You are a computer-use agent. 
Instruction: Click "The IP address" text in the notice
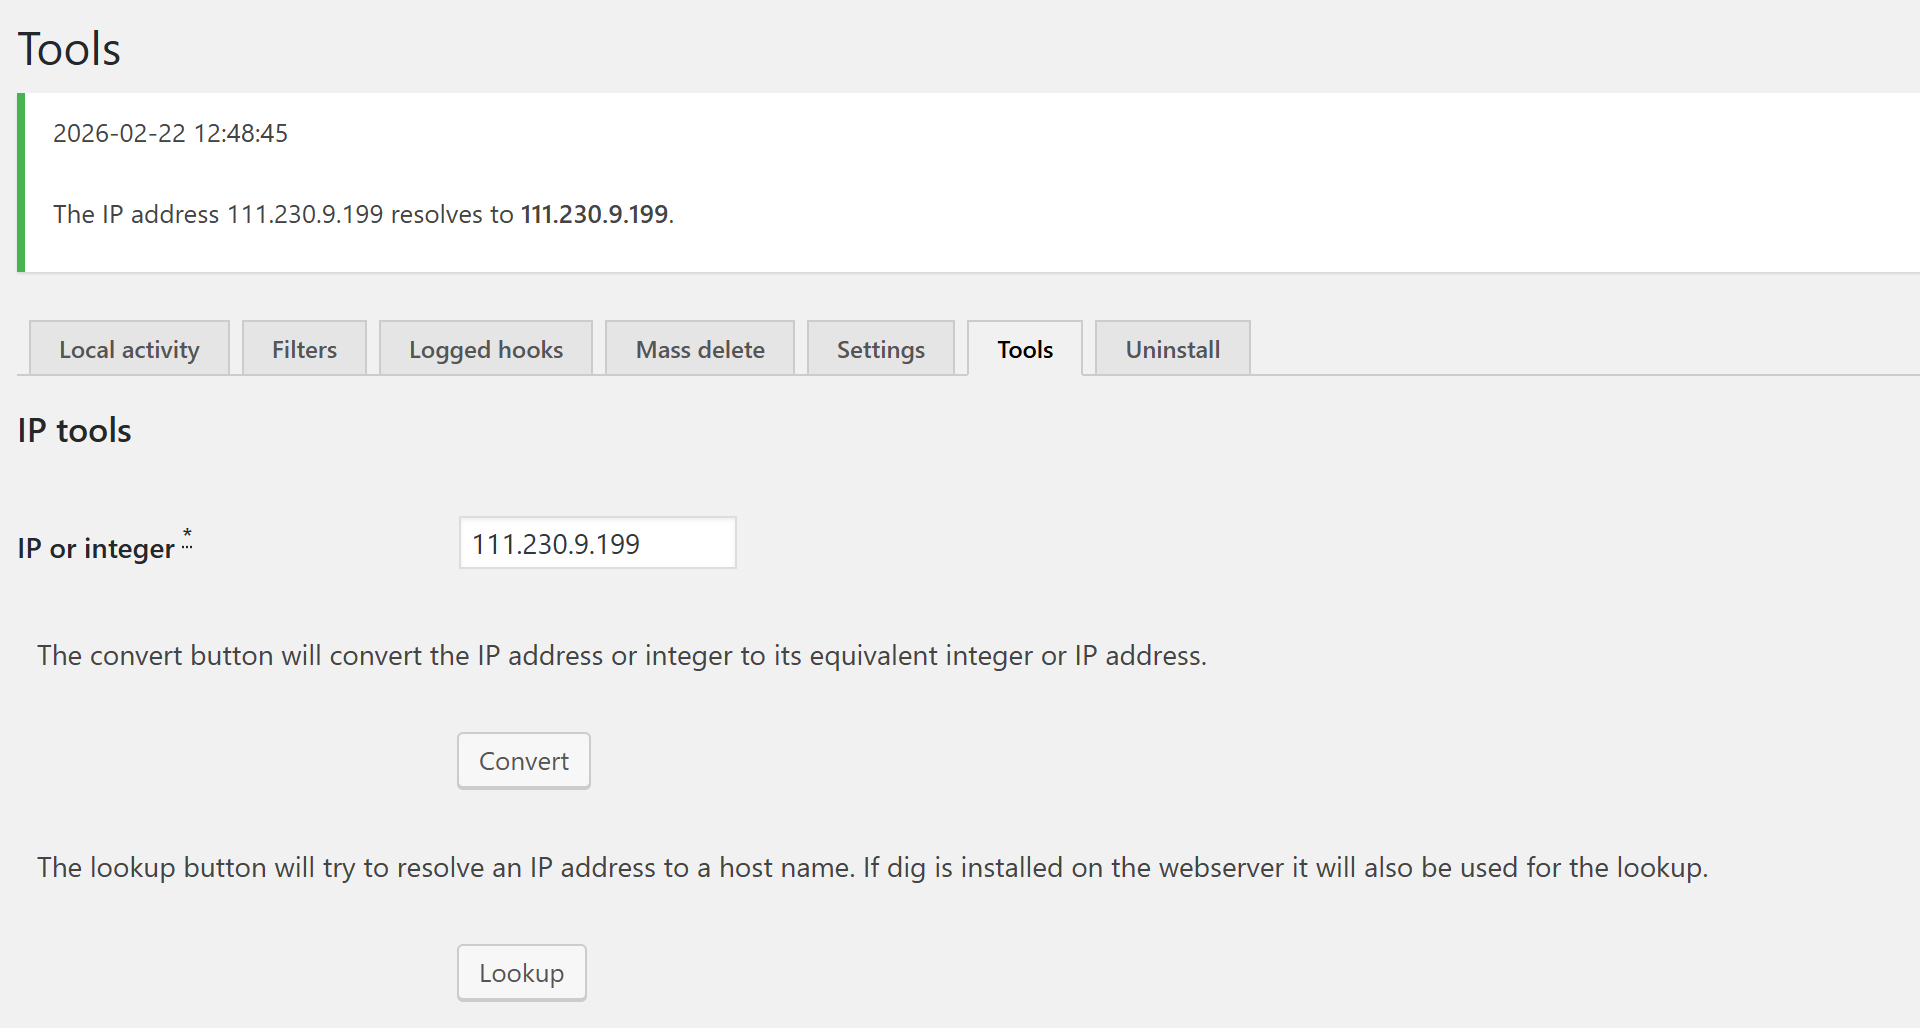click(x=136, y=214)
